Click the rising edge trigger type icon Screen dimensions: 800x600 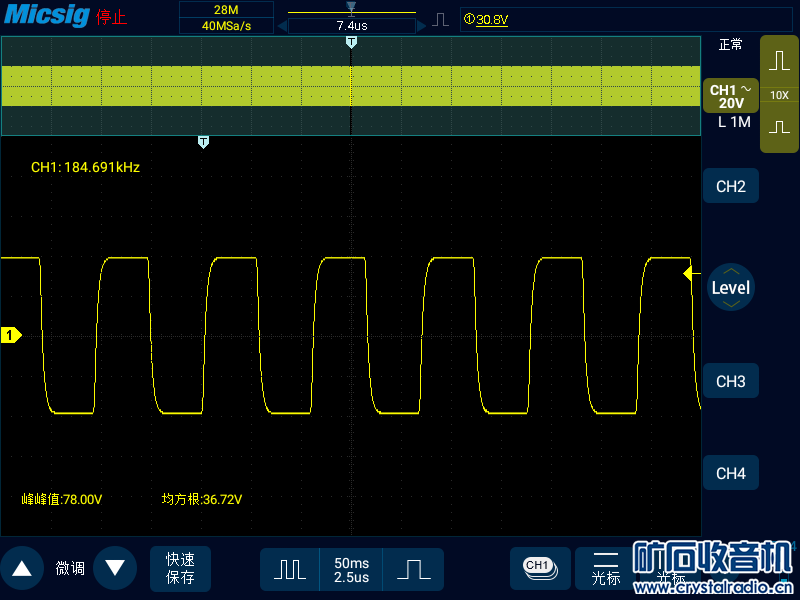pyautogui.click(x=441, y=20)
